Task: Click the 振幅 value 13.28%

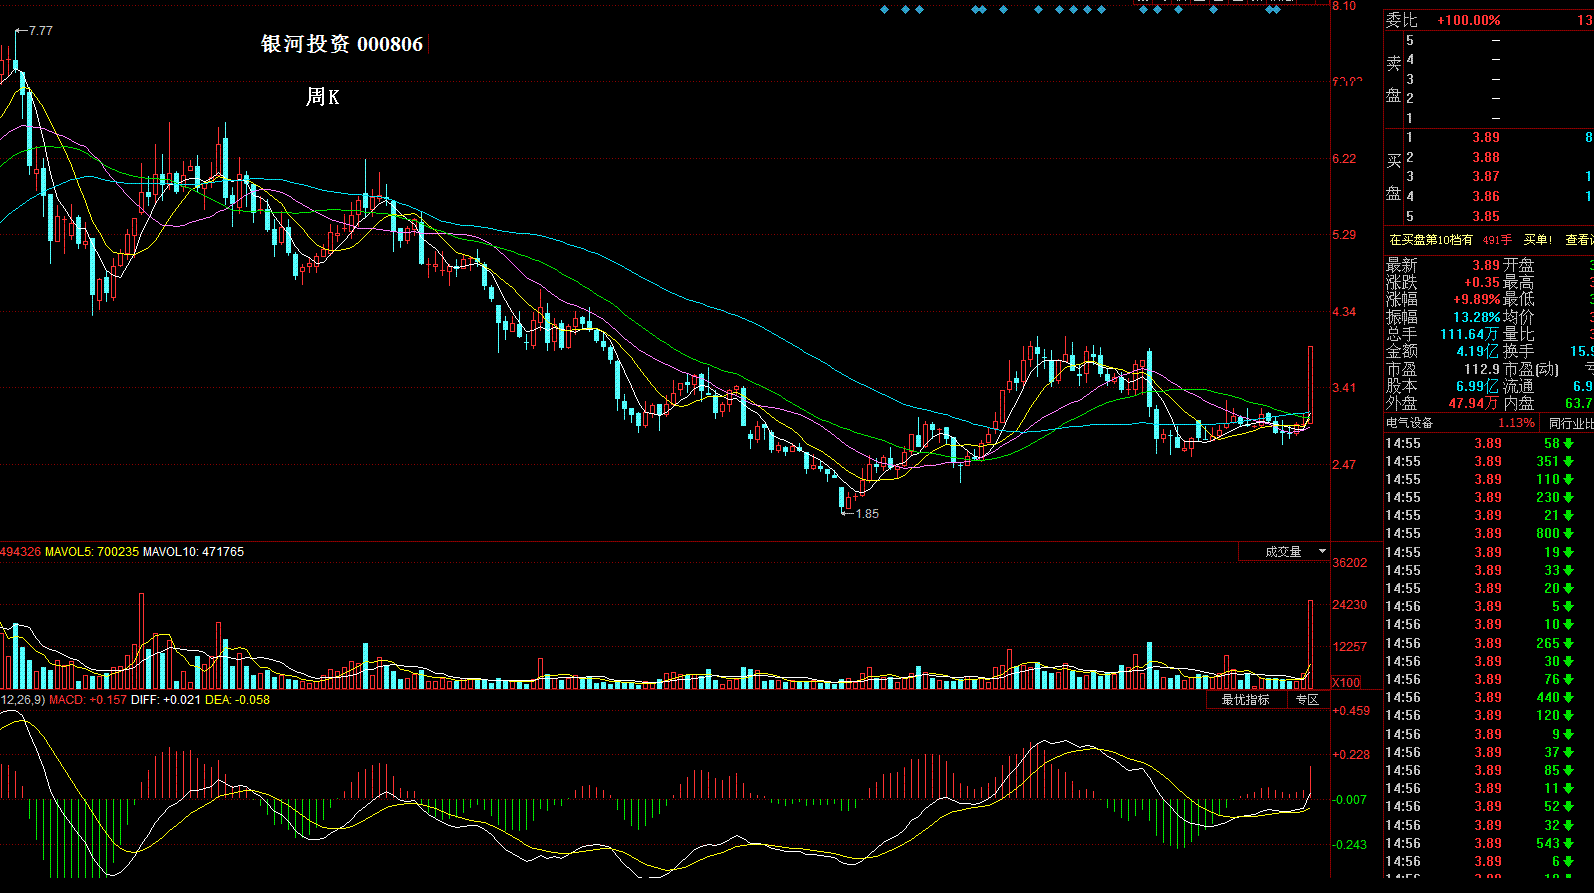Action: [x=1477, y=317]
